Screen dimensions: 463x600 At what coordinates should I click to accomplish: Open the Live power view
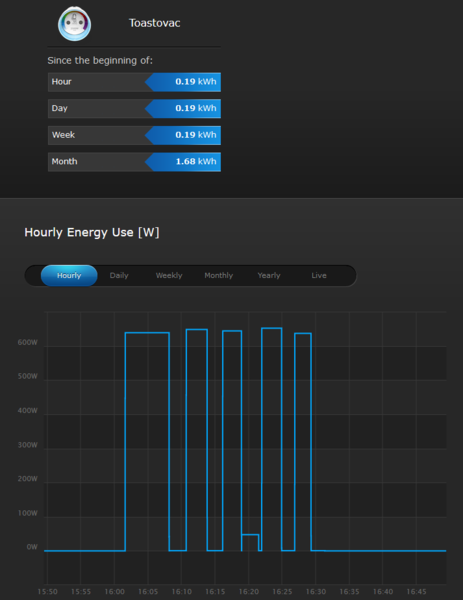(x=319, y=276)
